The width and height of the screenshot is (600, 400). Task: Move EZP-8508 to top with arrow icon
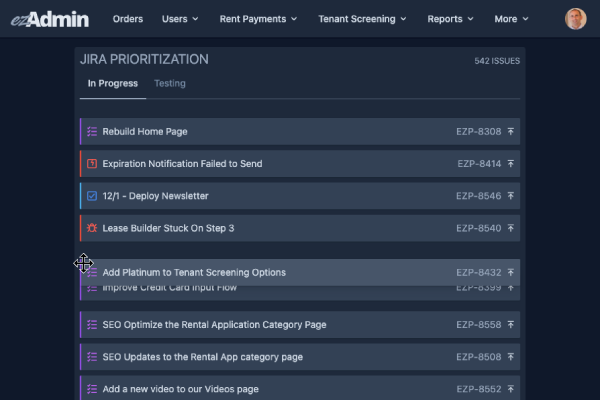pos(510,357)
